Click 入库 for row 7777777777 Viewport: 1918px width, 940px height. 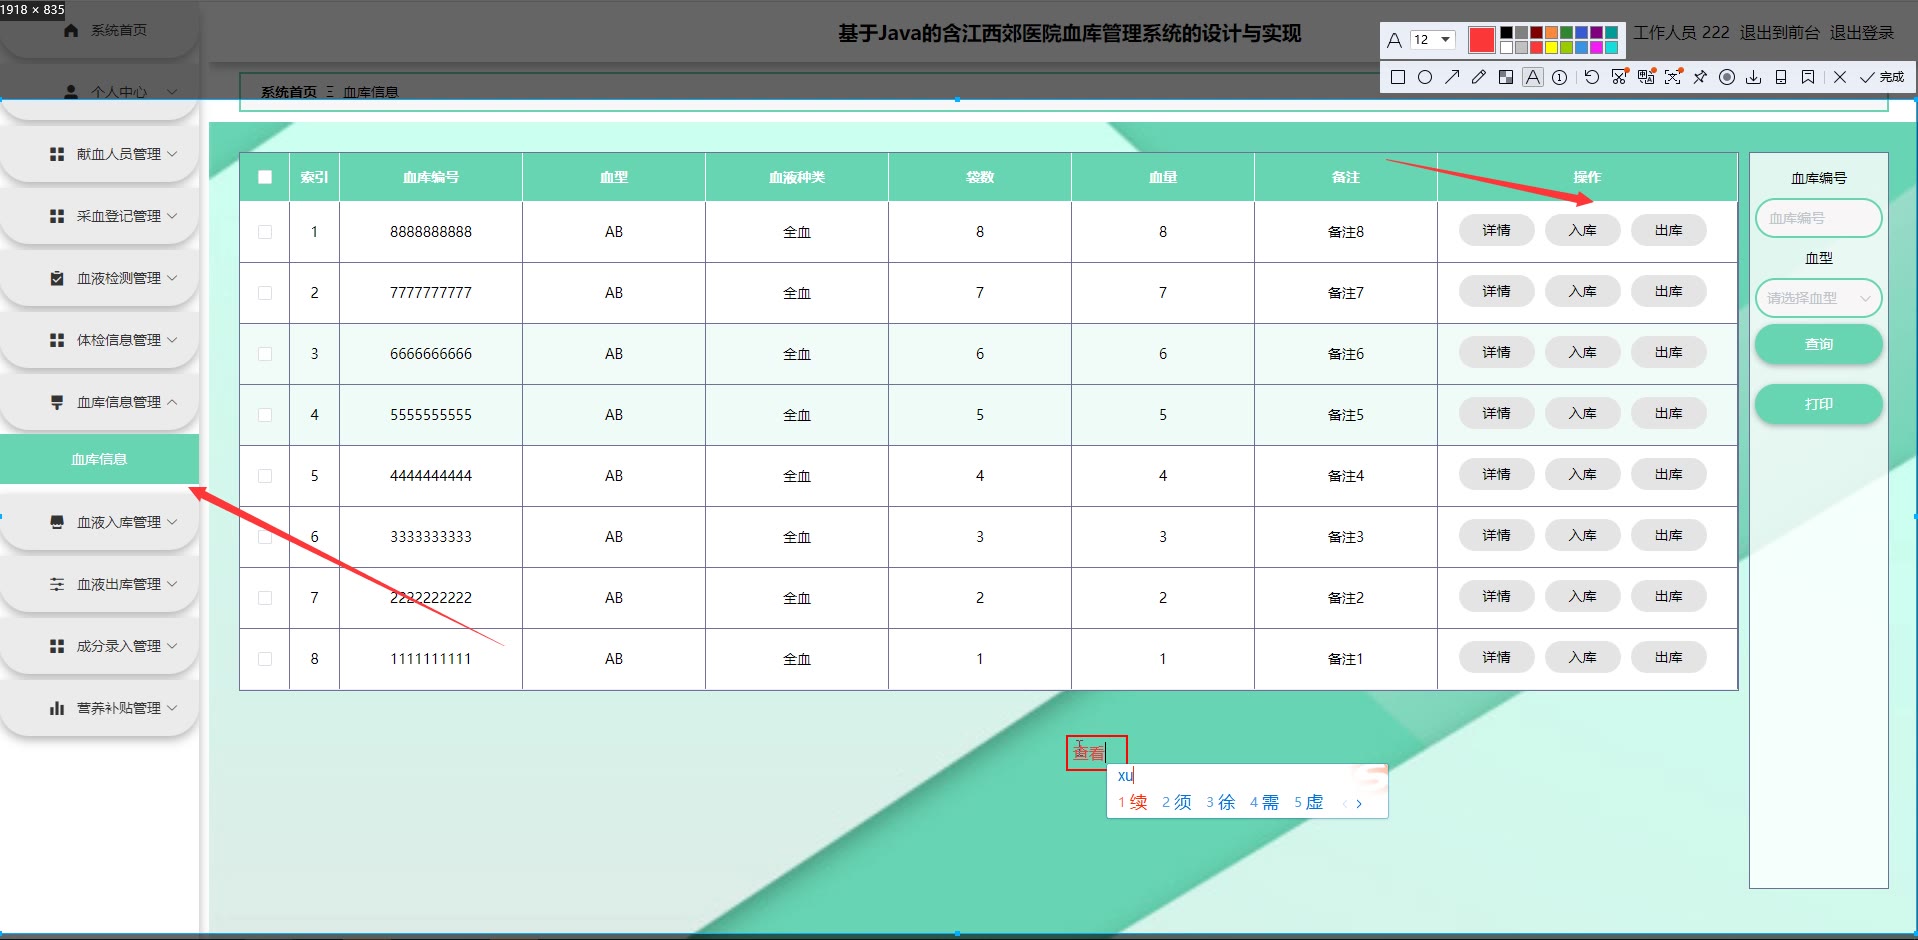pos(1582,291)
